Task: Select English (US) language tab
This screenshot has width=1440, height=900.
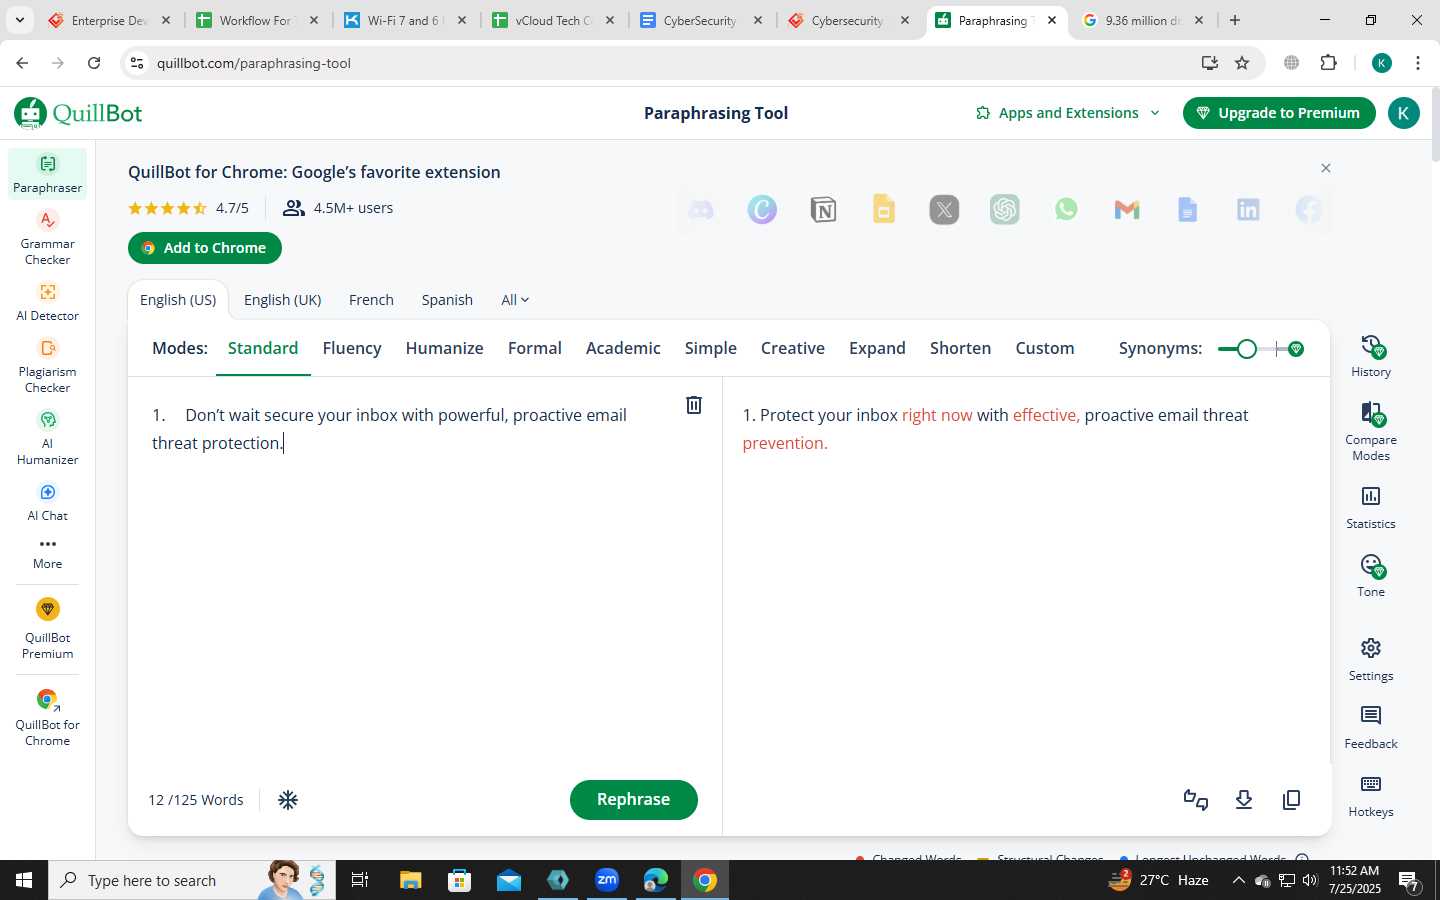Action: (x=178, y=300)
